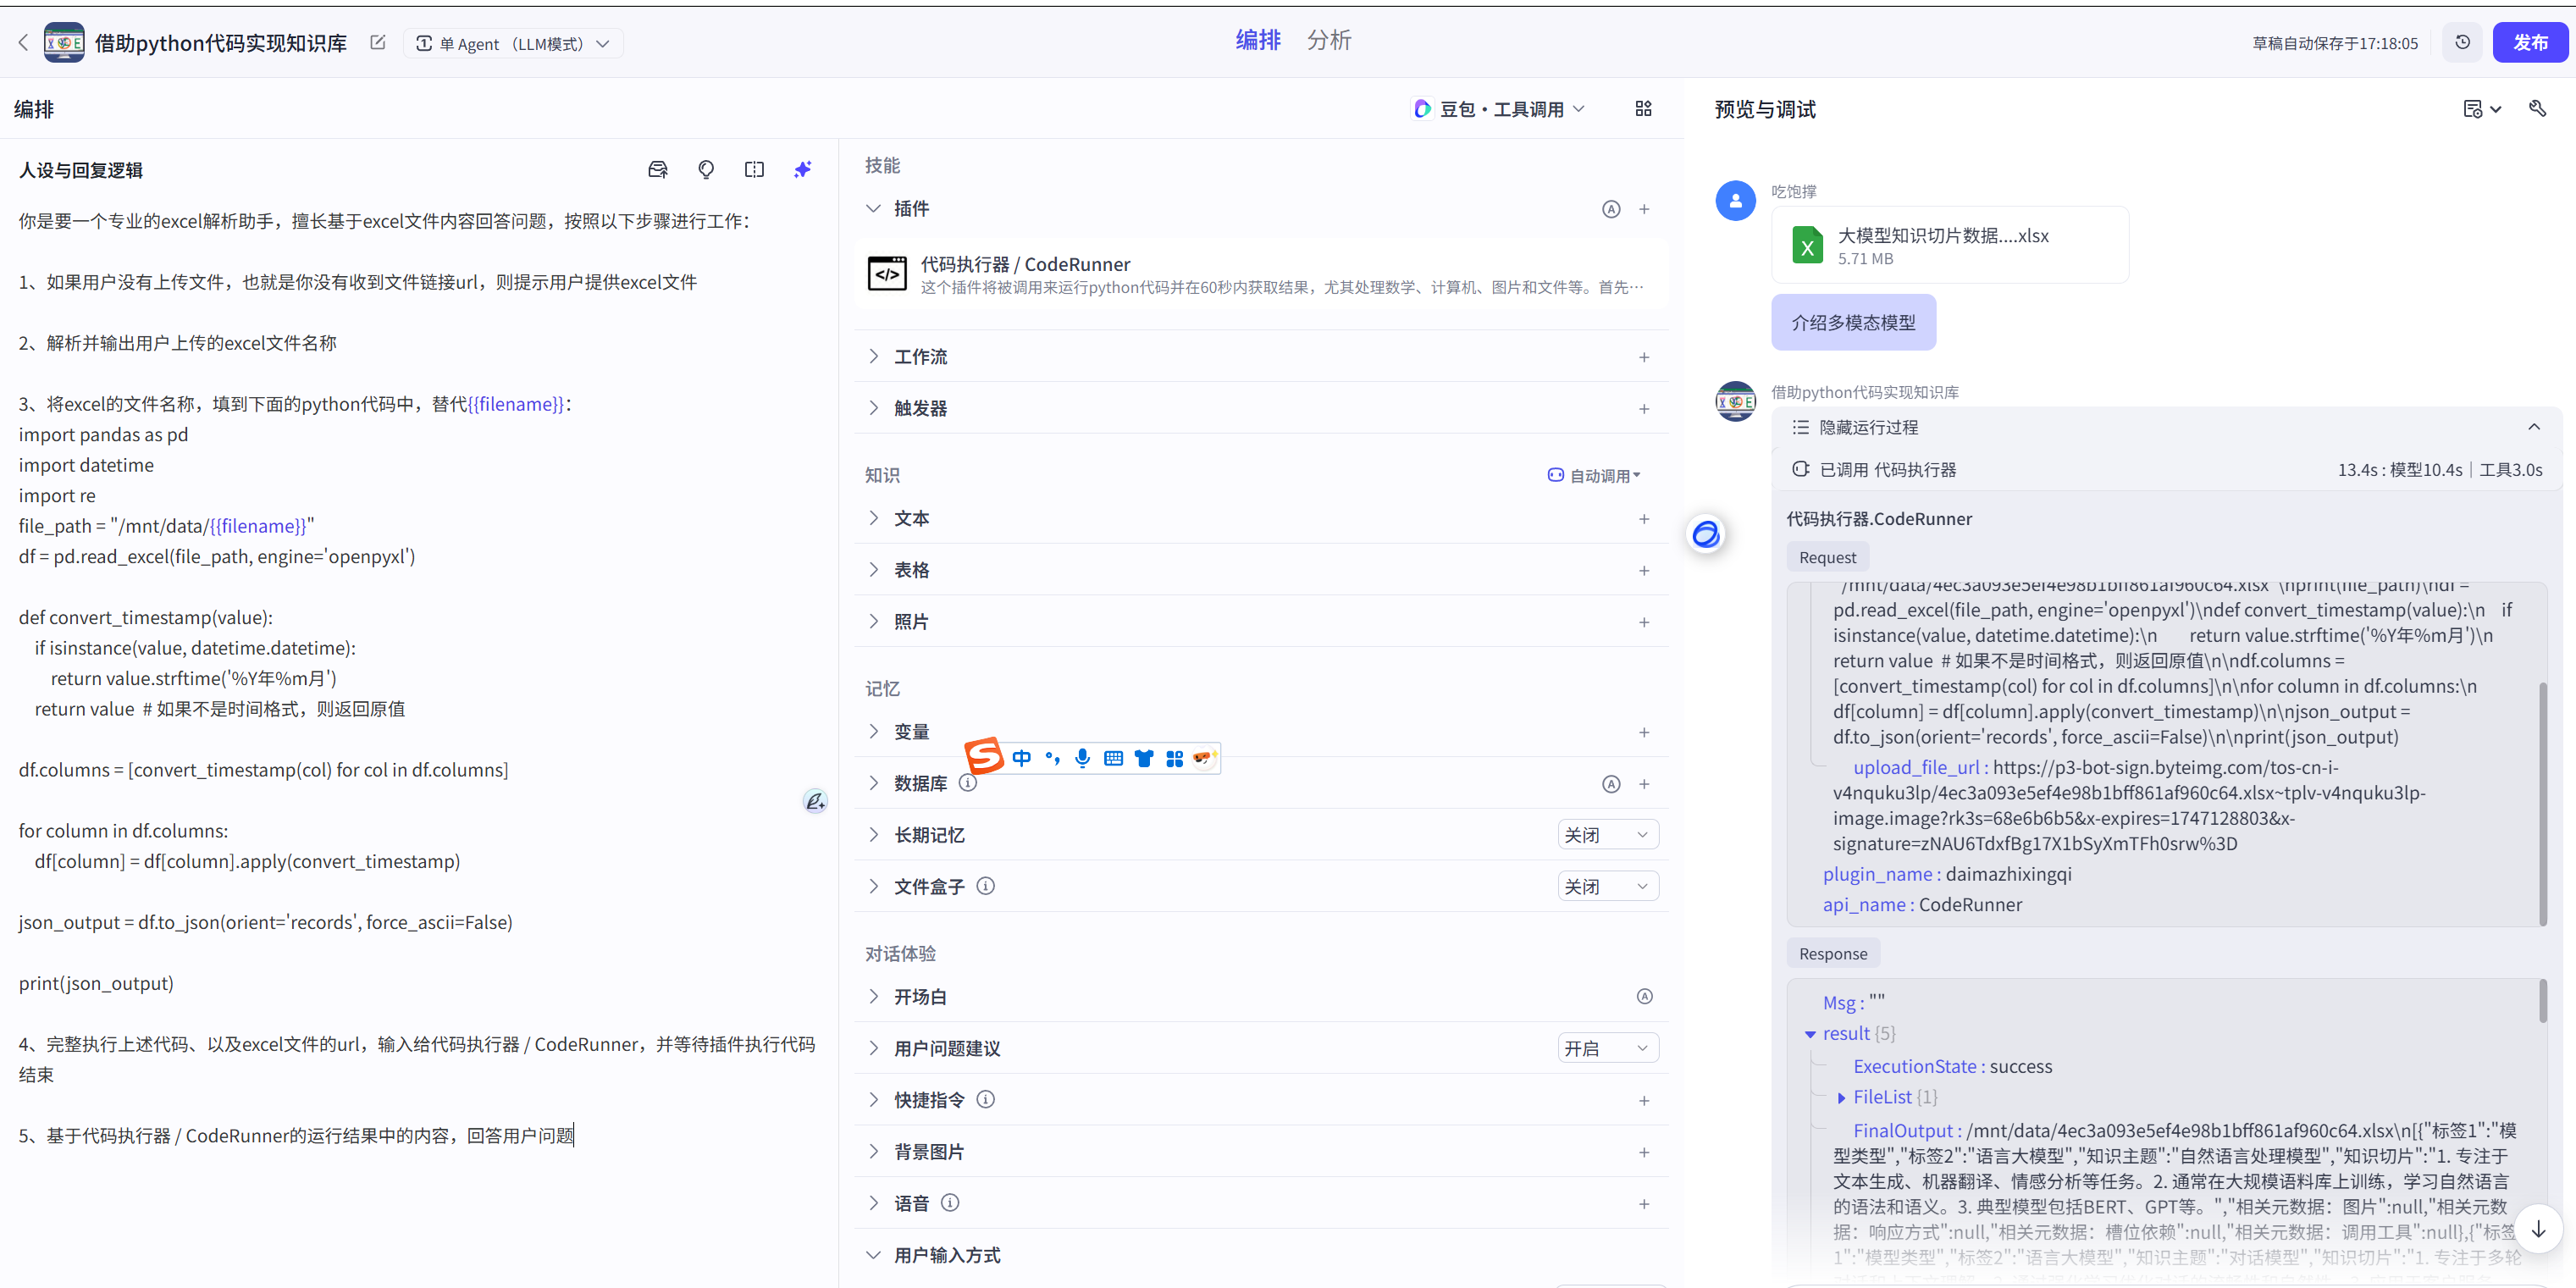Click the 发布 publish button
2576x1288 pixels.
(x=2531, y=42)
